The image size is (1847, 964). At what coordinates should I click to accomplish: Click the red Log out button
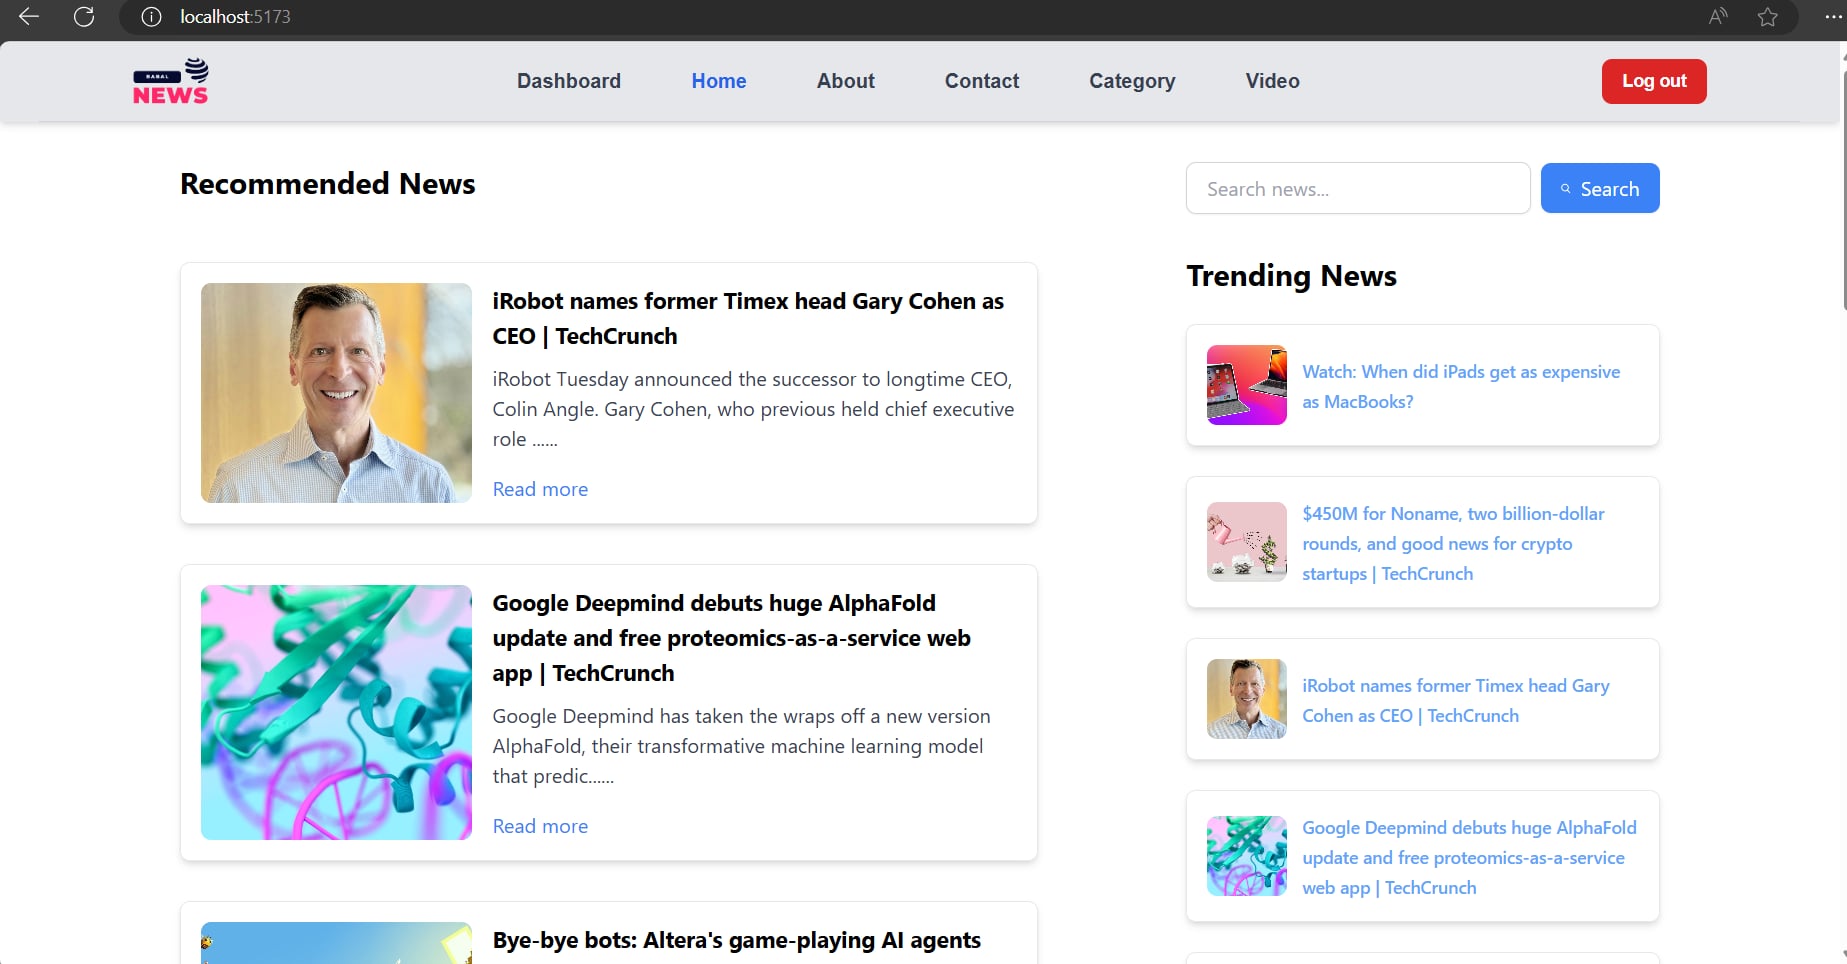(x=1654, y=81)
